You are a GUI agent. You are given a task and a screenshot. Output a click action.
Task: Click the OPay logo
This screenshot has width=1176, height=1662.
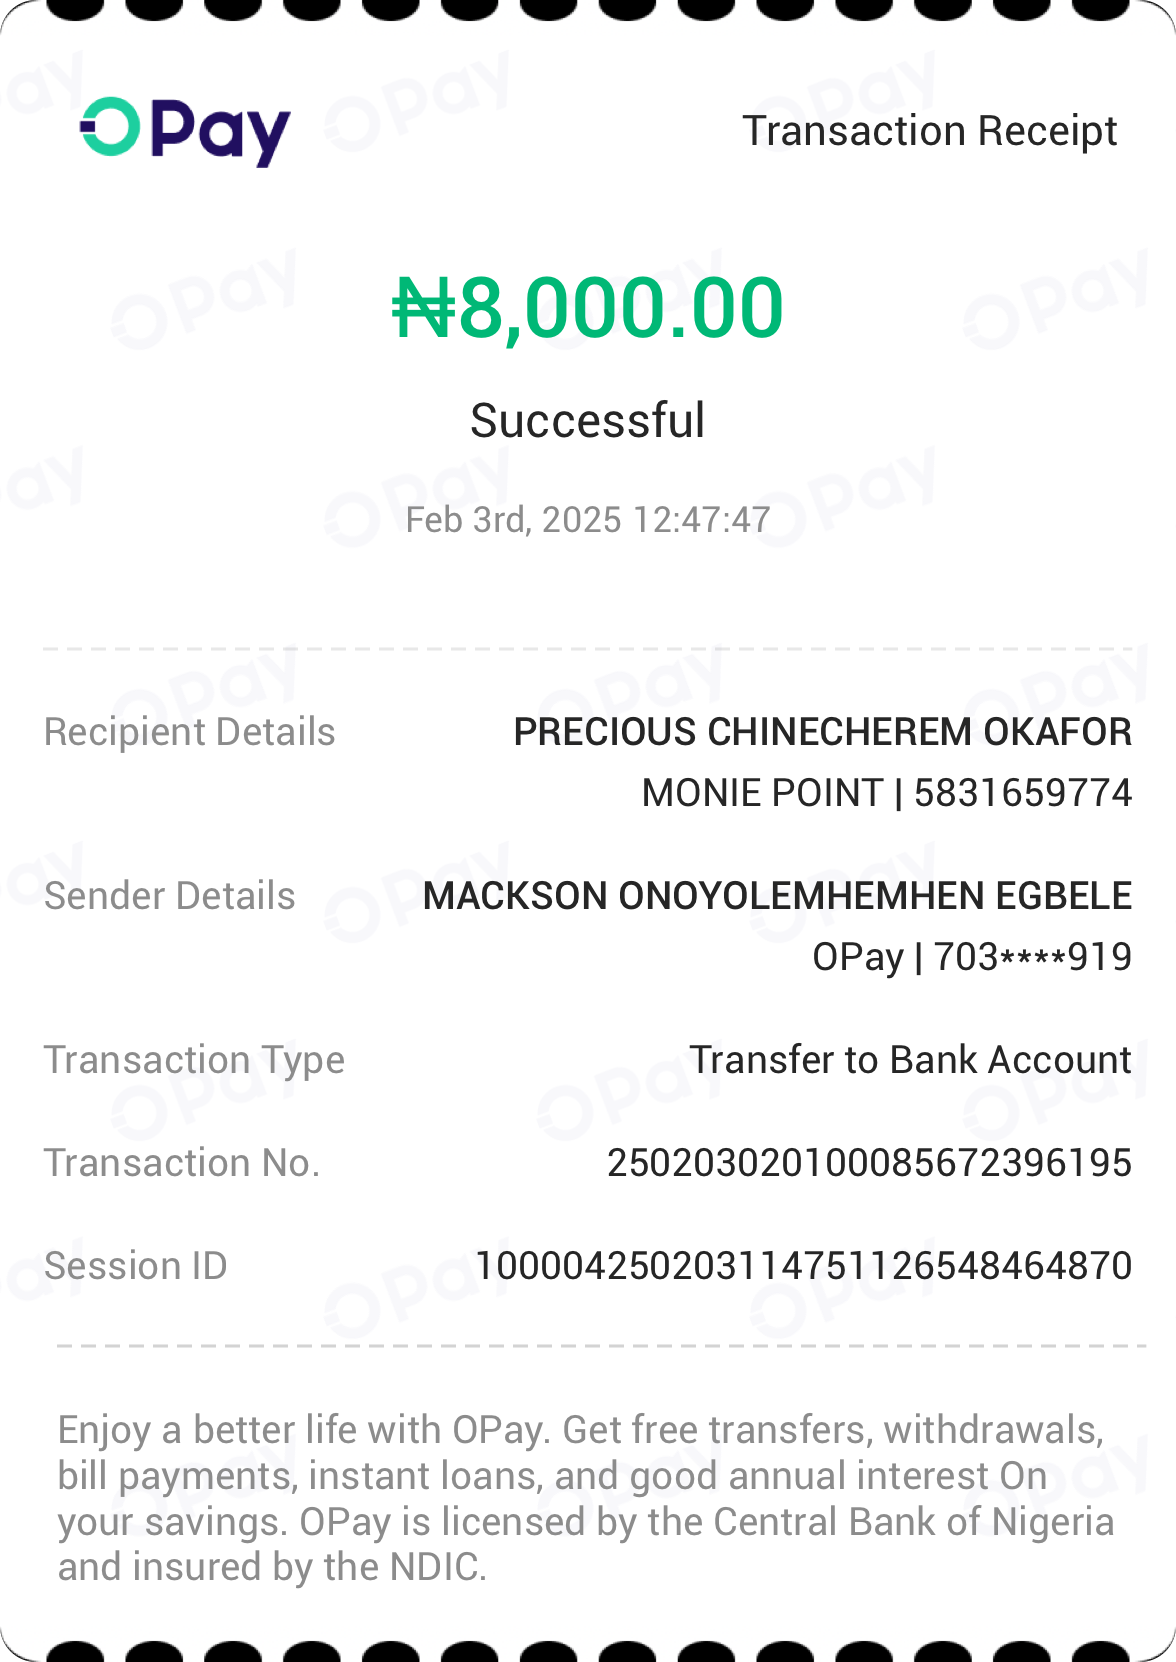(185, 131)
